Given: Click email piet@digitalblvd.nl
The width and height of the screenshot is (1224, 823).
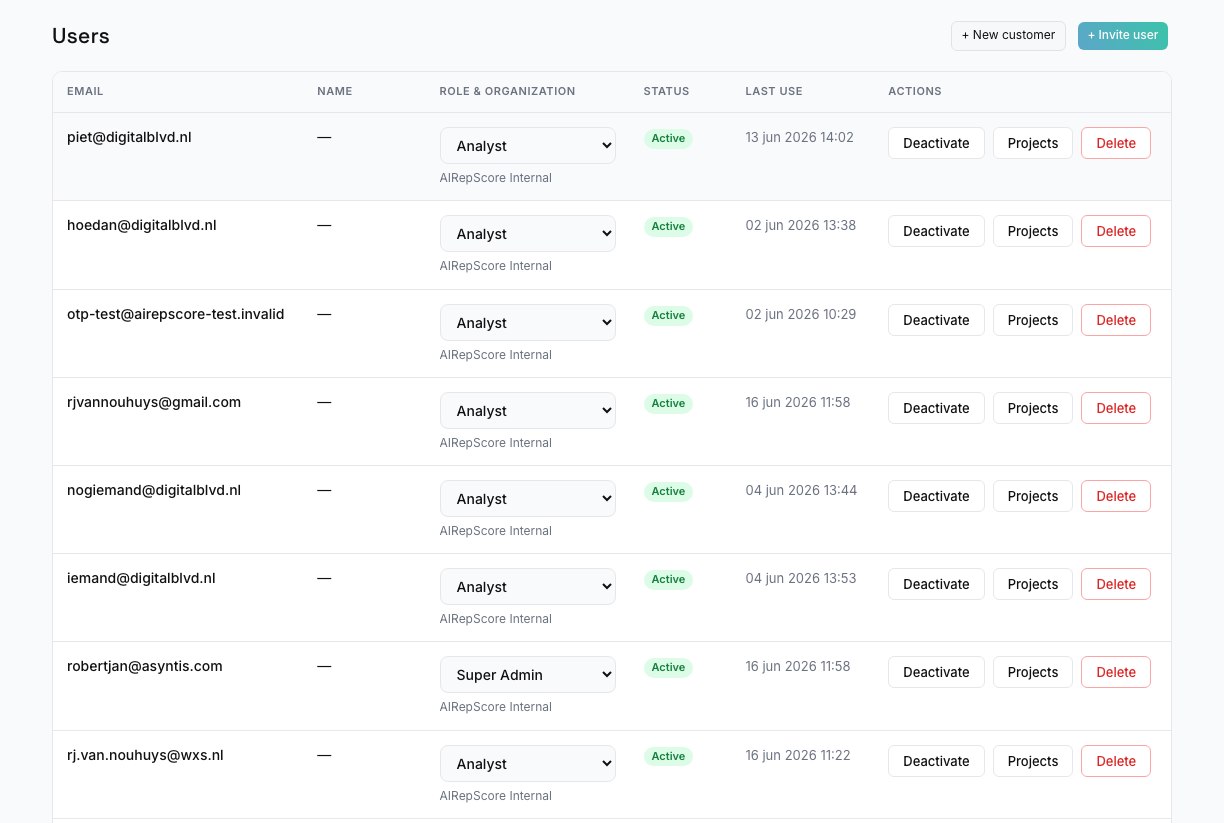Looking at the screenshot, I should tap(129, 137).
